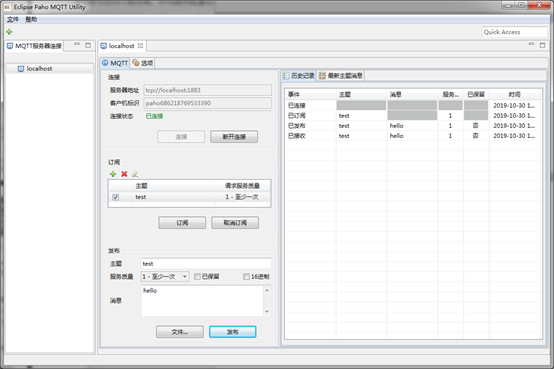Enable the 16进制 hex checkbox
554x369 pixels.
pos(246,276)
